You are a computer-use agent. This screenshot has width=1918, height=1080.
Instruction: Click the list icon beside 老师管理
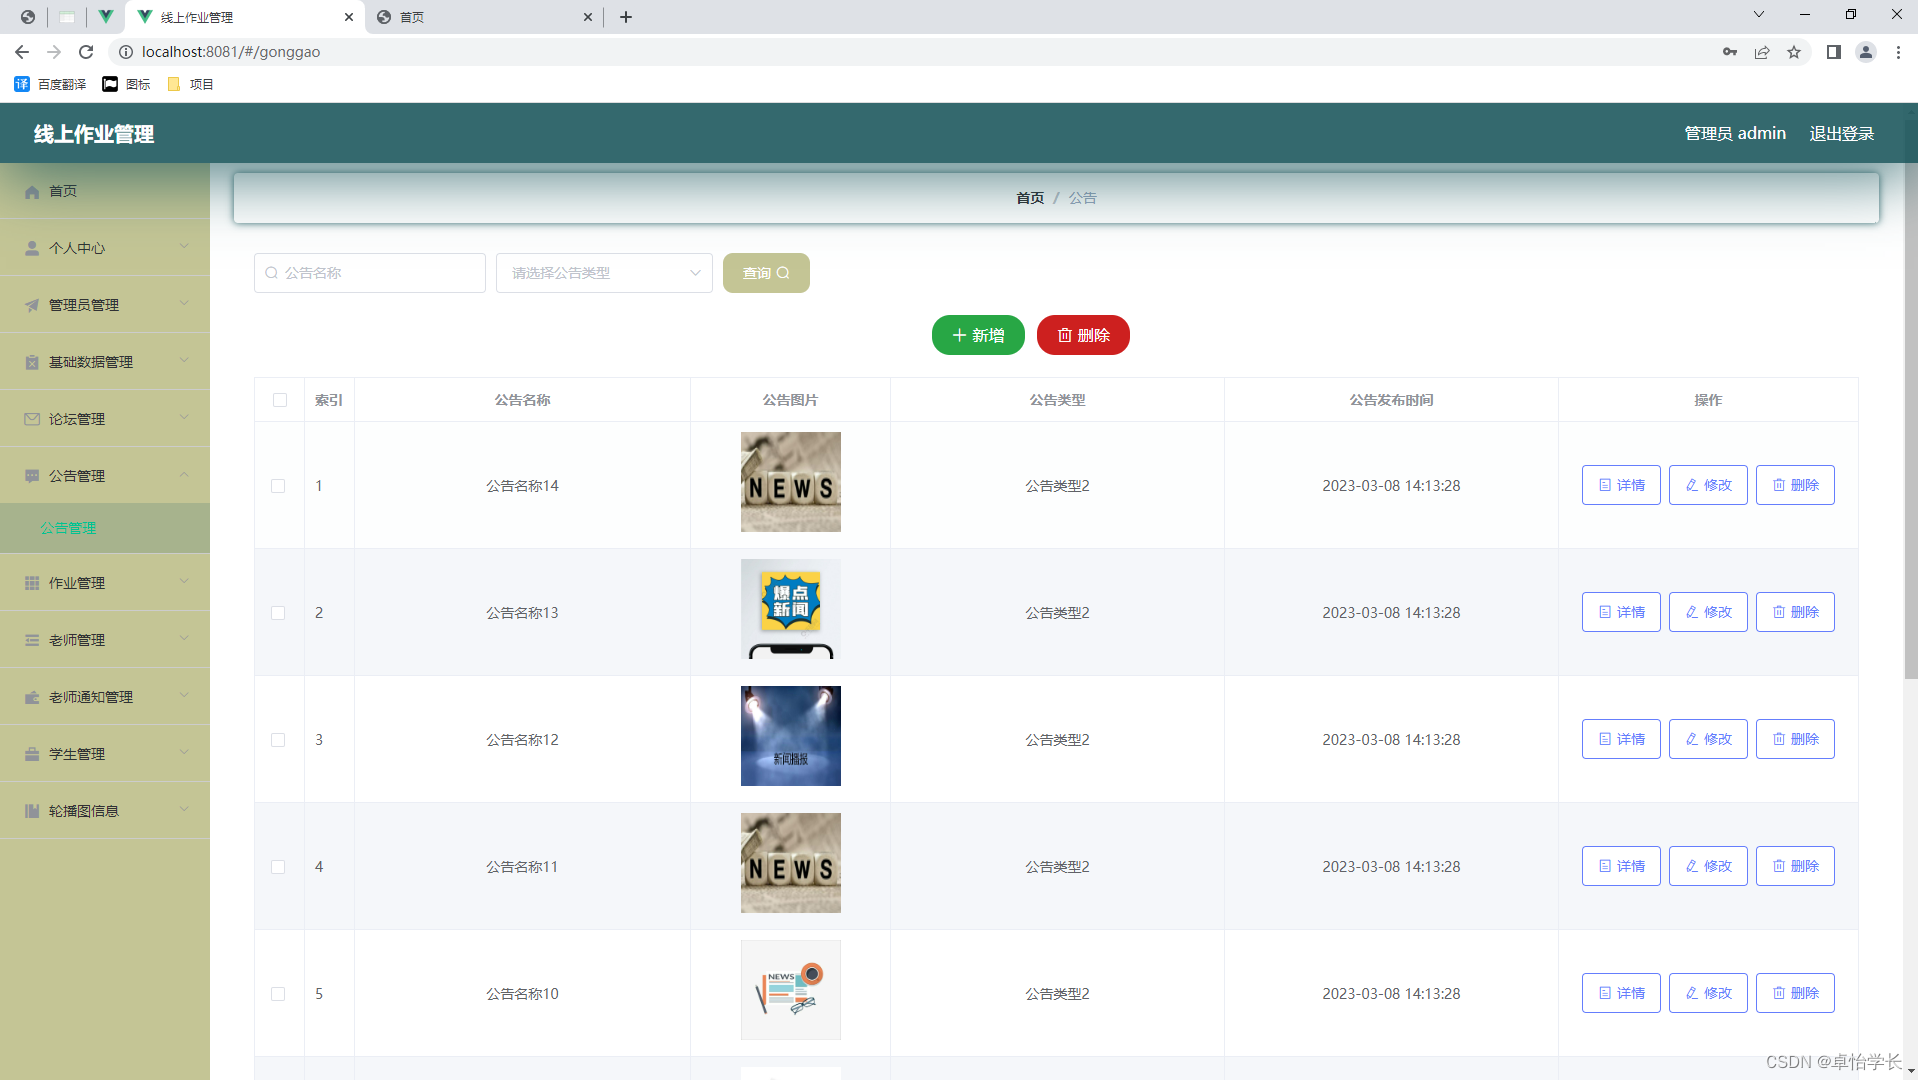[x=32, y=640]
